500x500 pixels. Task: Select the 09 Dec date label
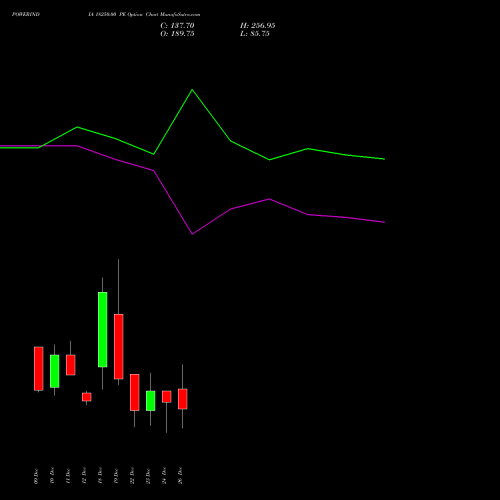36,476
